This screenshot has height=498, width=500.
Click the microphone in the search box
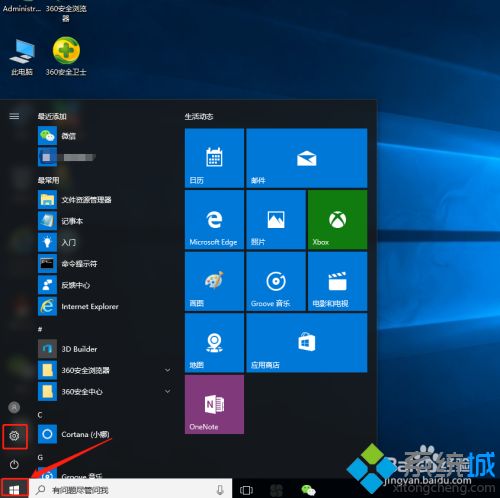220,490
